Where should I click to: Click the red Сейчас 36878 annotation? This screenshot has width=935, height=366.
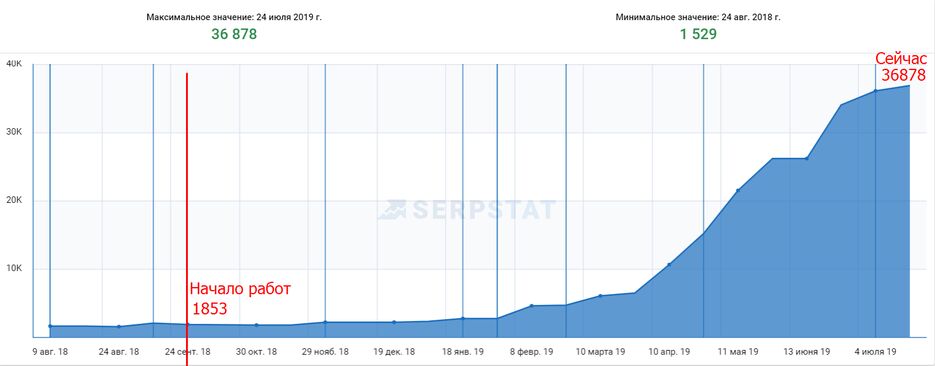(x=903, y=67)
